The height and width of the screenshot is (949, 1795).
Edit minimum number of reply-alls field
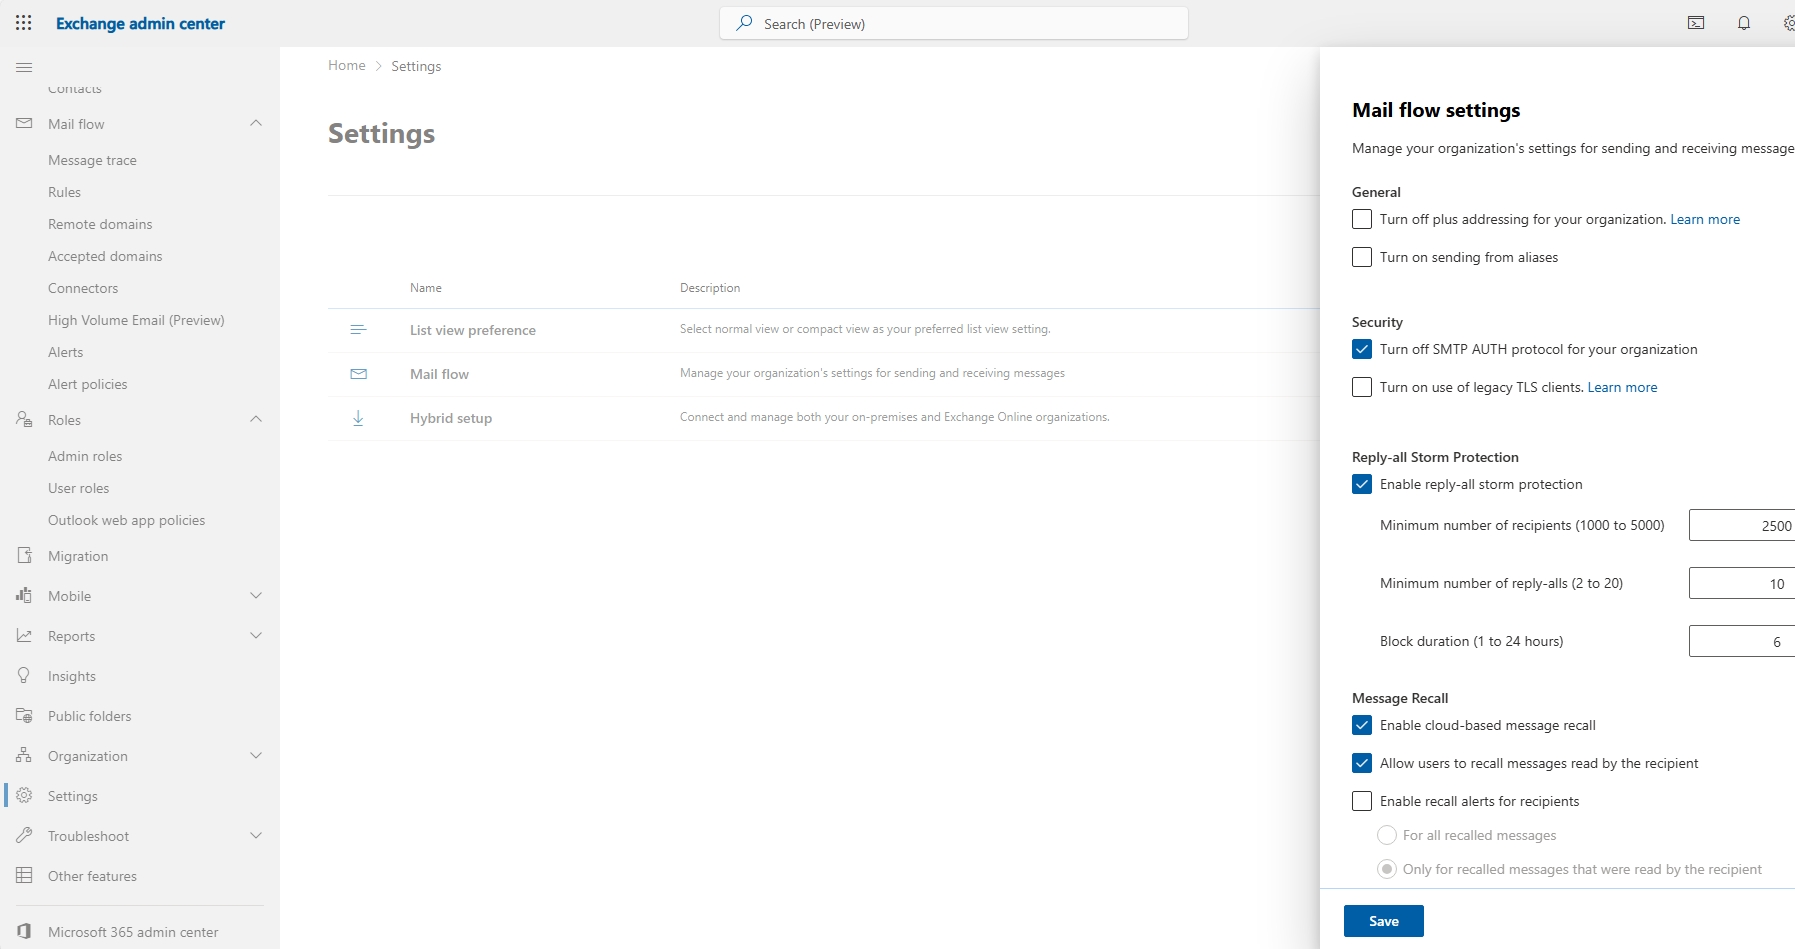click(1742, 583)
